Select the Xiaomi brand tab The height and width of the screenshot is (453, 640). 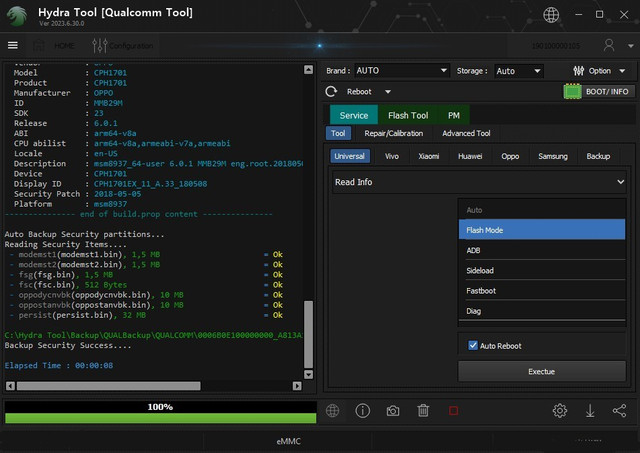[429, 156]
